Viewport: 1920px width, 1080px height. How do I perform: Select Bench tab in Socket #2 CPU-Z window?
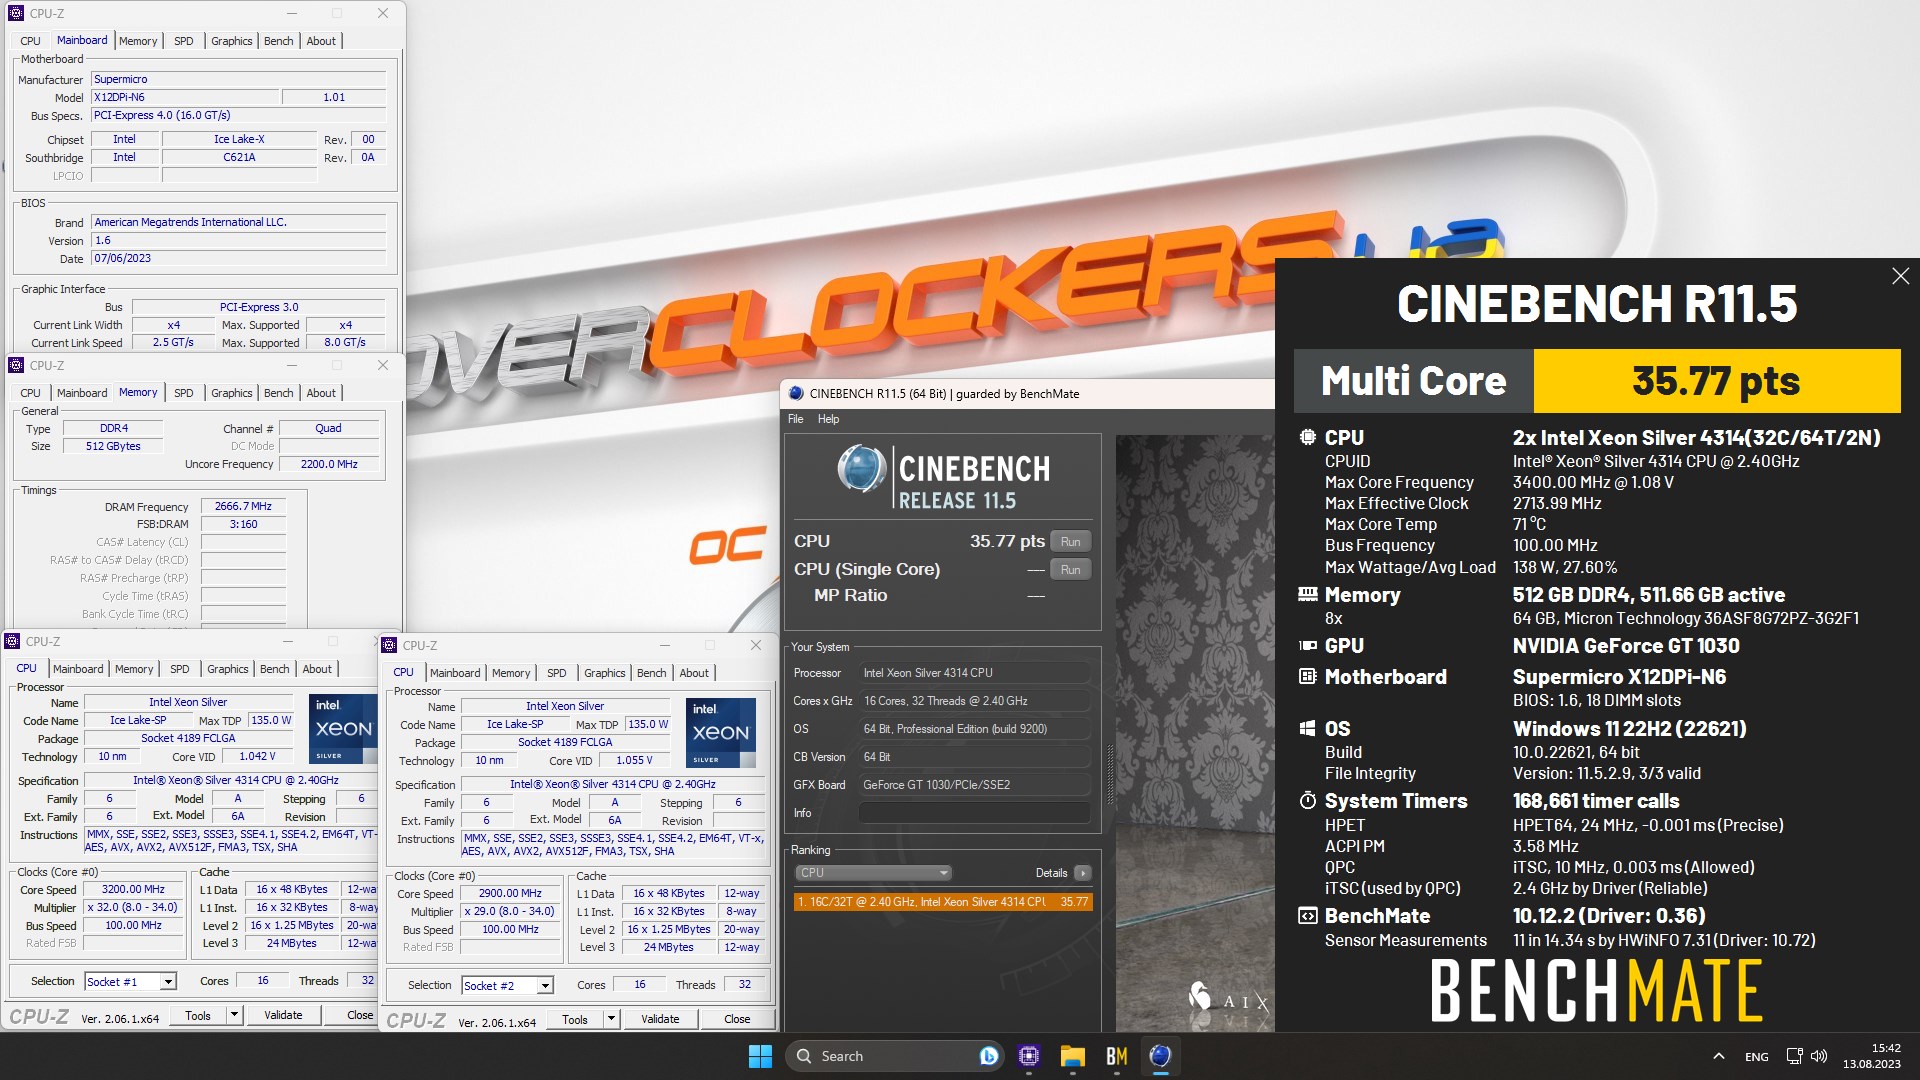click(x=651, y=673)
